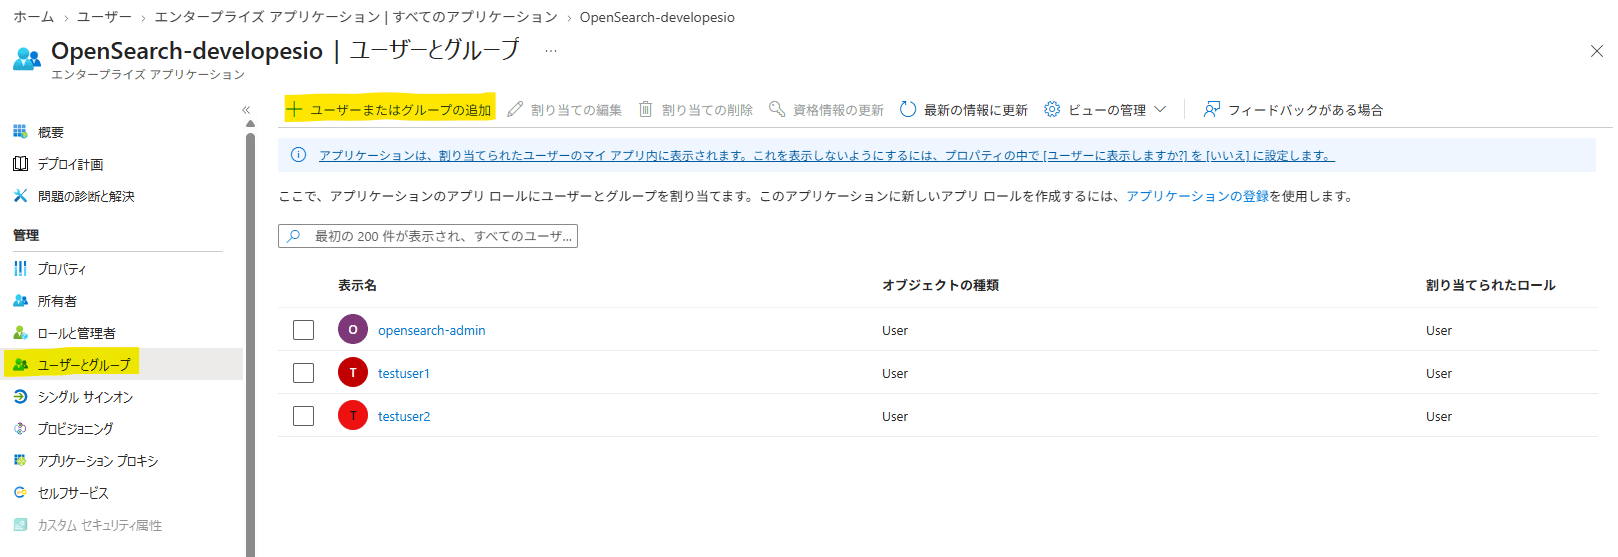
Task: Click 最新の情報に更新 button label
Action: coord(975,110)
